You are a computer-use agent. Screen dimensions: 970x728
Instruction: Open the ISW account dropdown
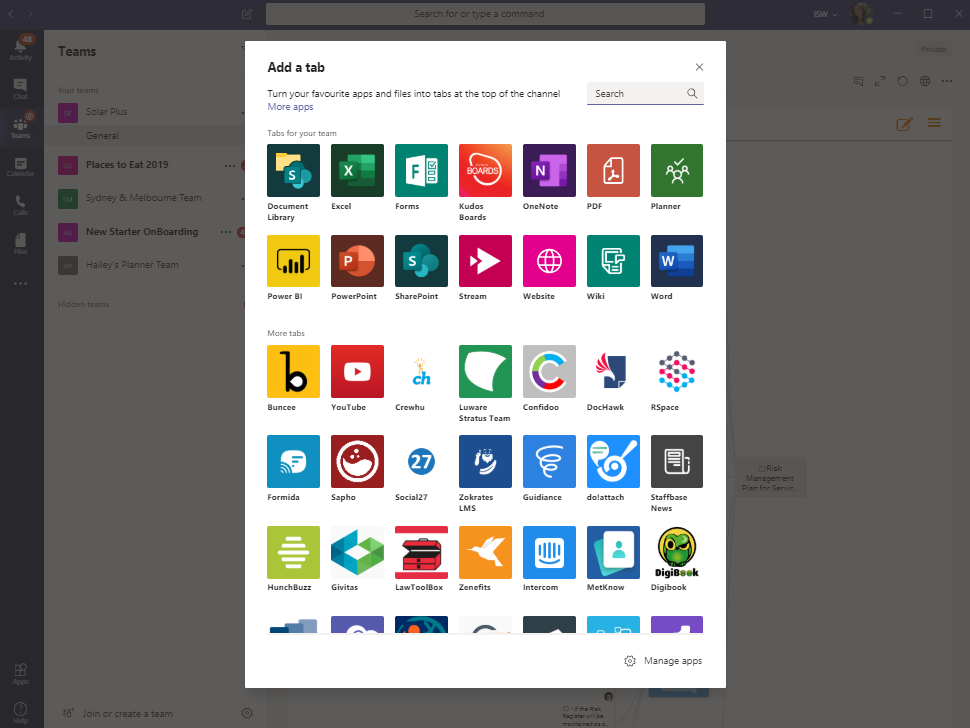click(825, 14)
